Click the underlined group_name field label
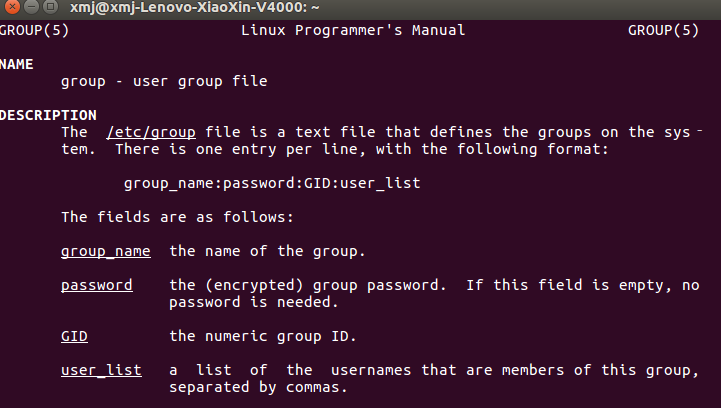Image resolution: width=721 pixels, height=408 pixels. 105,251
